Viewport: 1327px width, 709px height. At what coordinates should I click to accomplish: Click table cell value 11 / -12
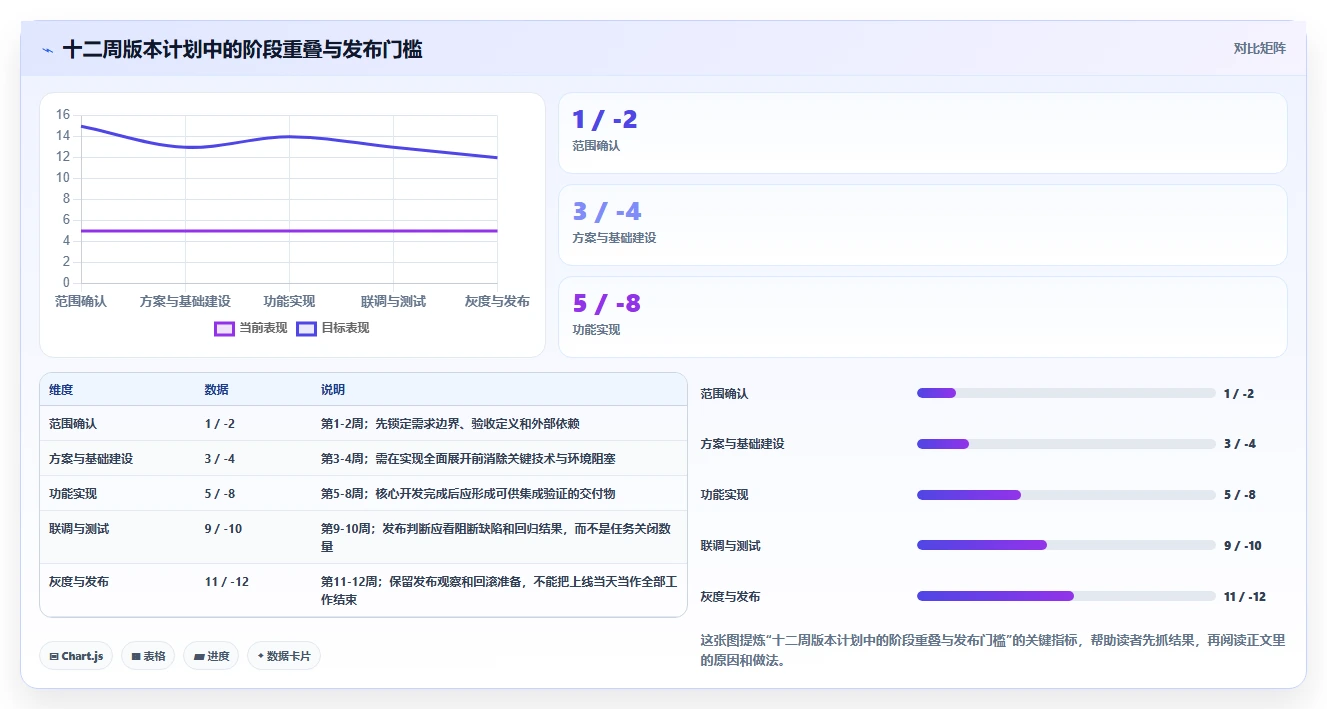(x=227, y=581)
